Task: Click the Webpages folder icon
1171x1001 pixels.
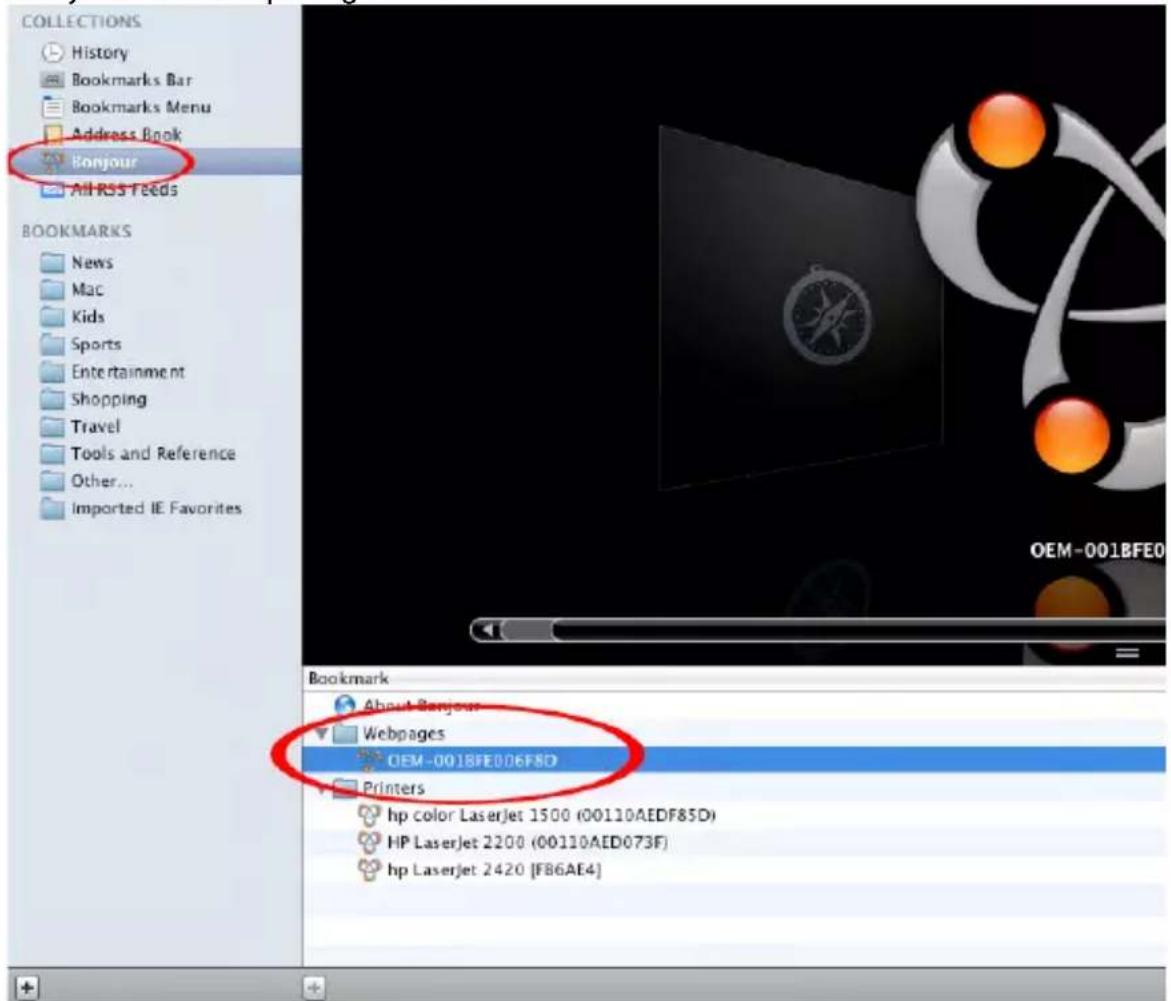Action: pyautogui.click(x=344, y=734)
